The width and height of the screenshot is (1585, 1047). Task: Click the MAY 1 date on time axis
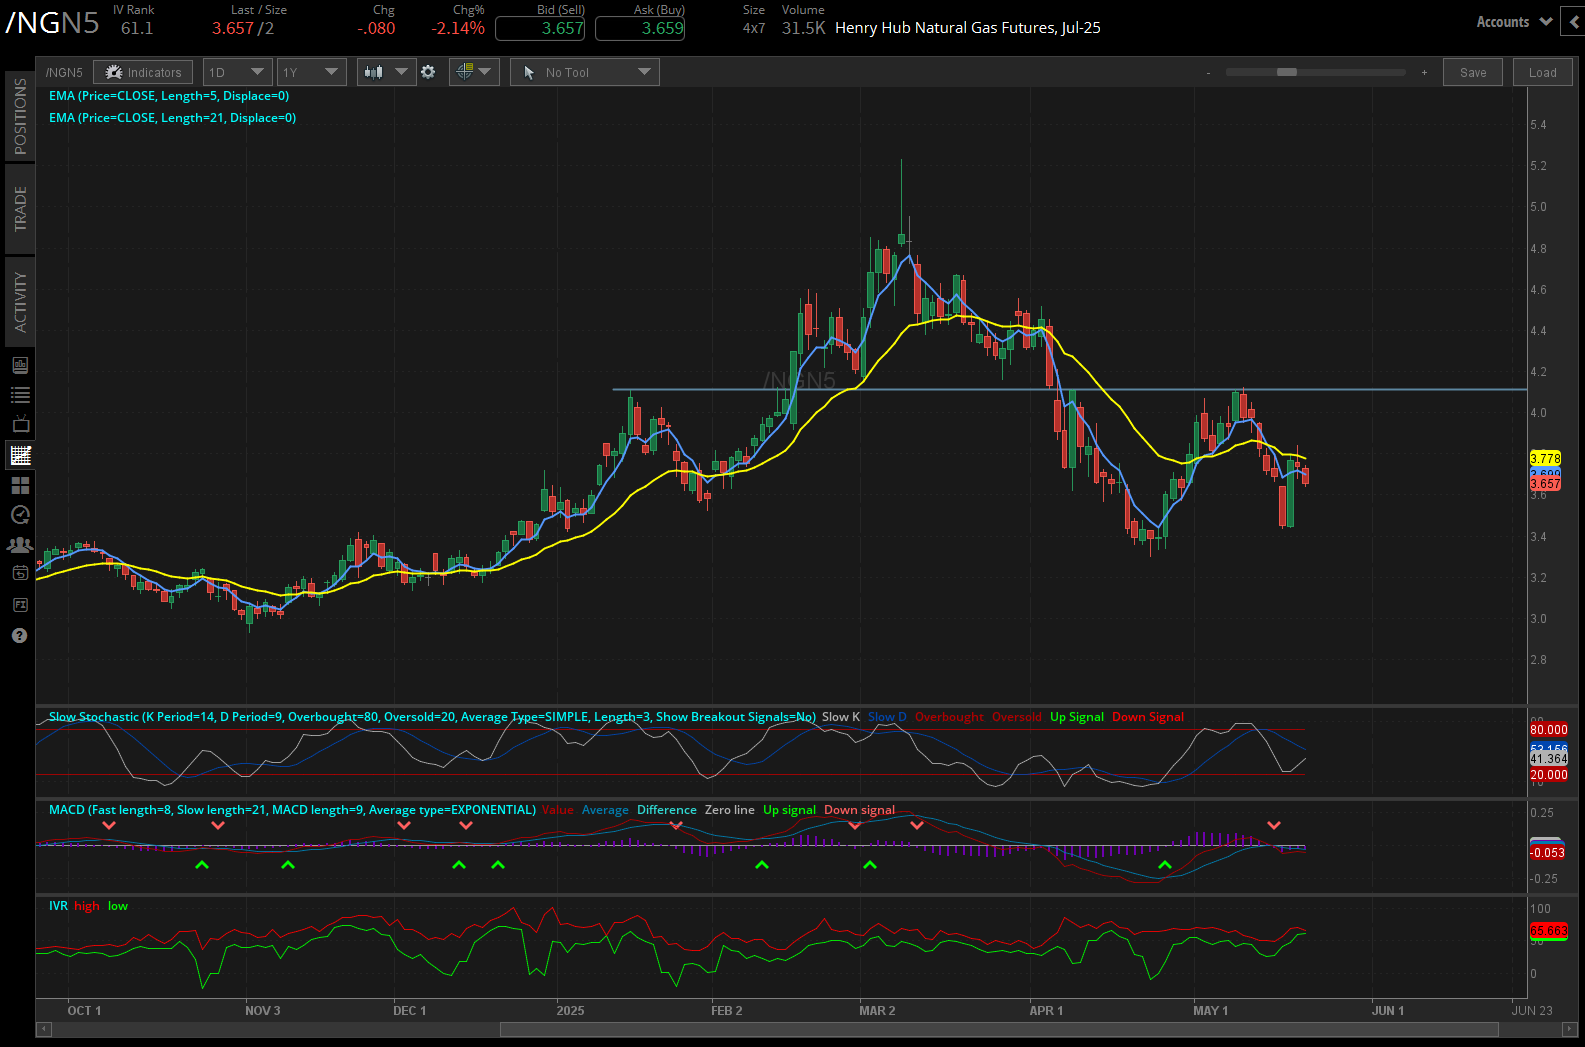[1210, 1010]
